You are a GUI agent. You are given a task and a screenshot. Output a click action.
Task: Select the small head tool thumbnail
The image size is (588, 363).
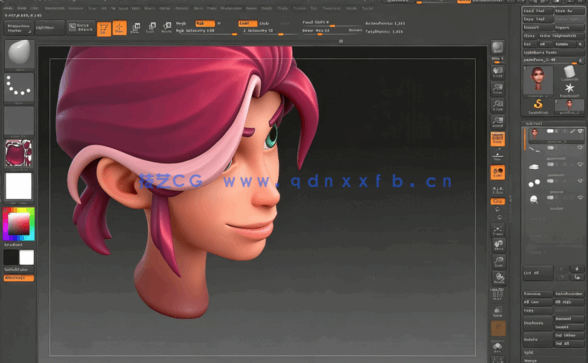pos(569,106)
